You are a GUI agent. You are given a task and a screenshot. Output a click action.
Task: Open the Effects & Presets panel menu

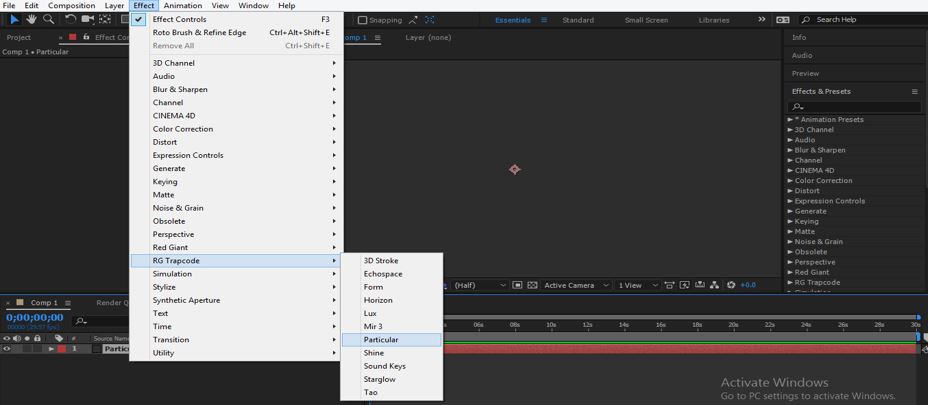click(x=914, y=92)
